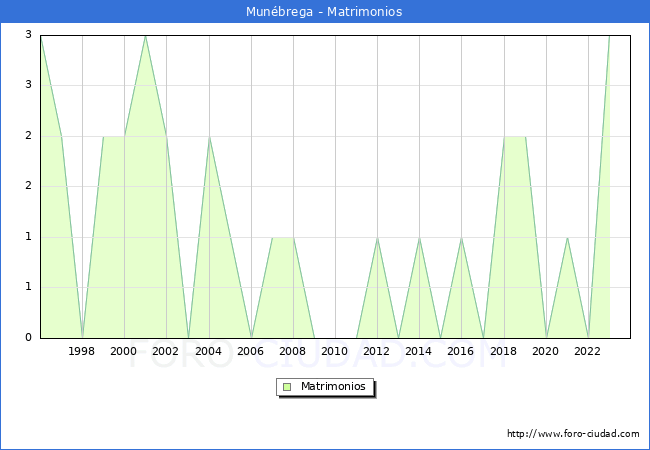
Task: Click the 2020 x-axis label
Action: pyautogui.click(x=546, y=351)
